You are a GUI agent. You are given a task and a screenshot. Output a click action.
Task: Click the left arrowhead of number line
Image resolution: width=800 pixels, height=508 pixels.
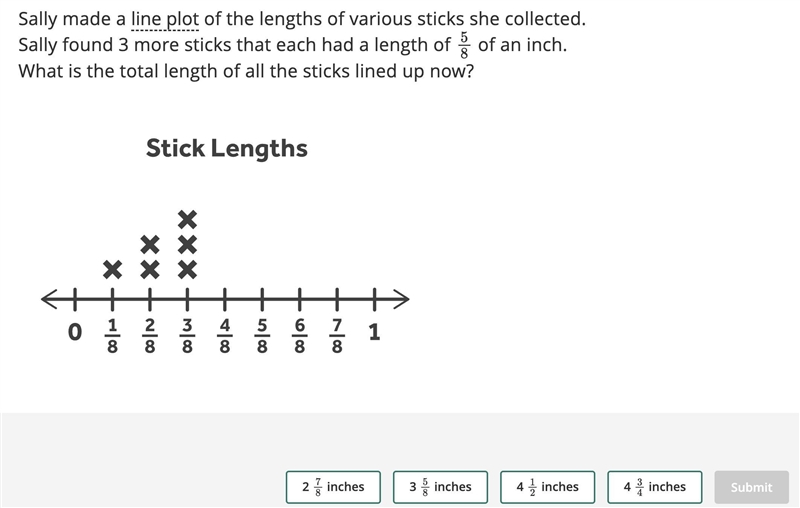tap(49, 299)
